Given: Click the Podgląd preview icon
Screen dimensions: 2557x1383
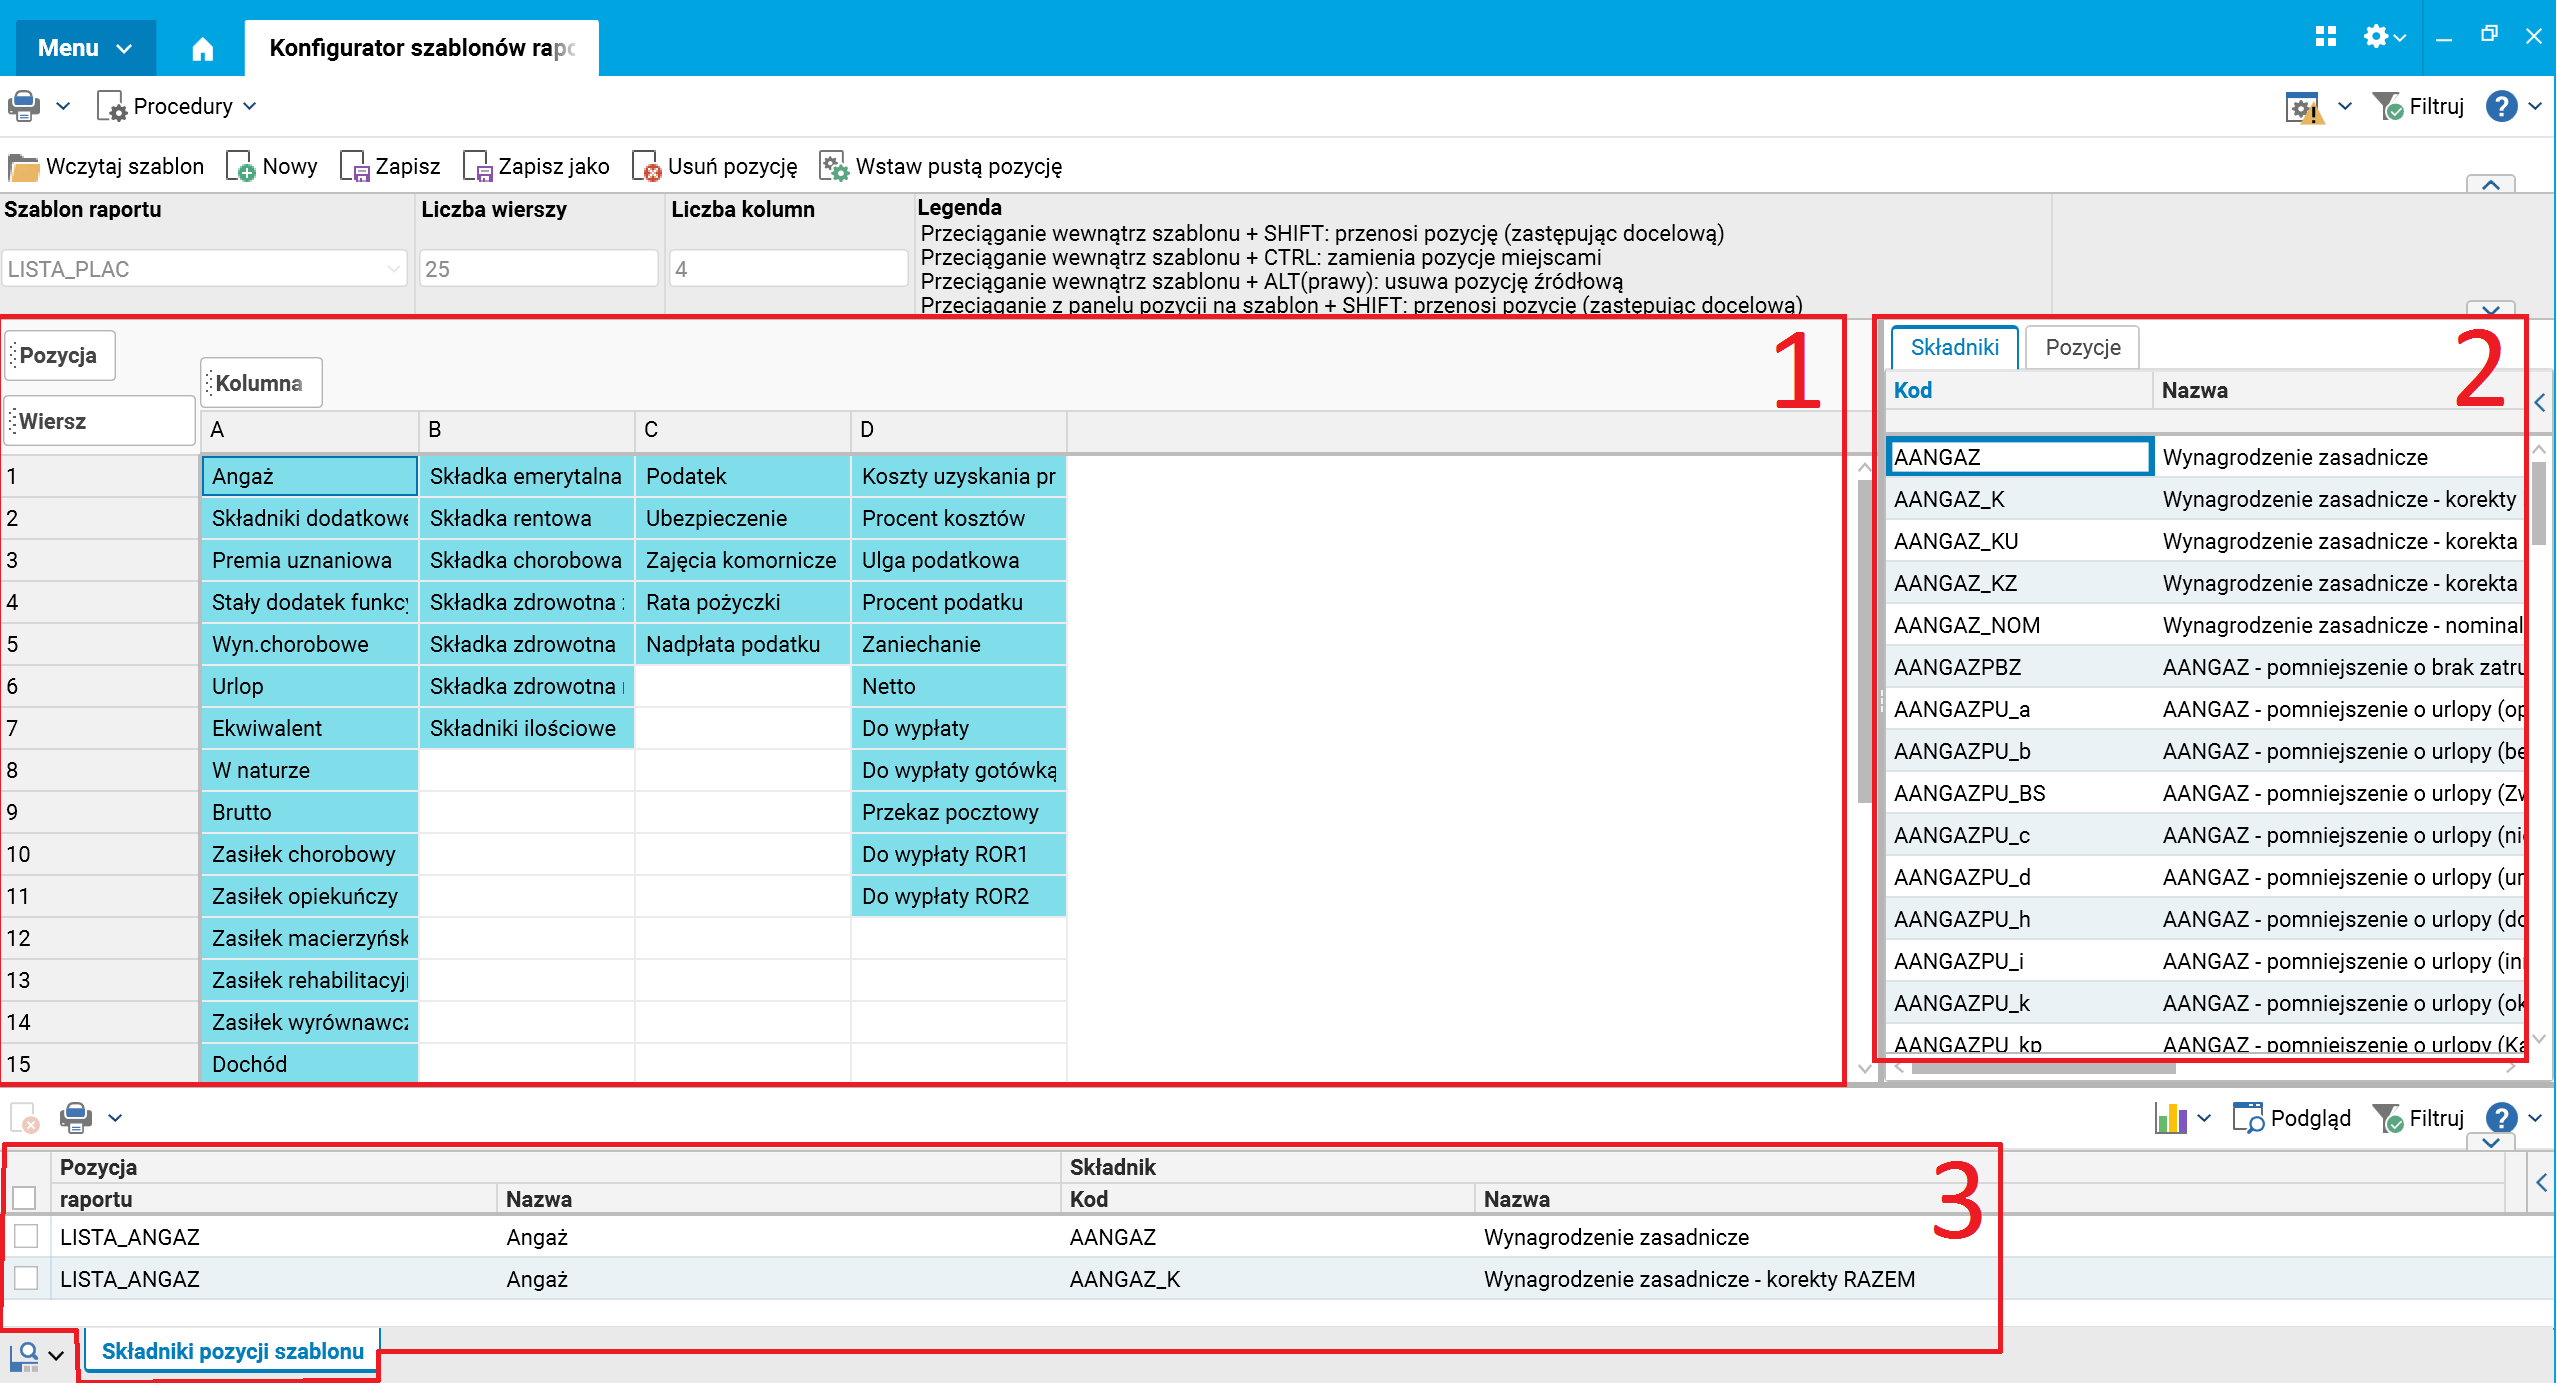Looking at the screenshot, I should pos(2248,1118).
